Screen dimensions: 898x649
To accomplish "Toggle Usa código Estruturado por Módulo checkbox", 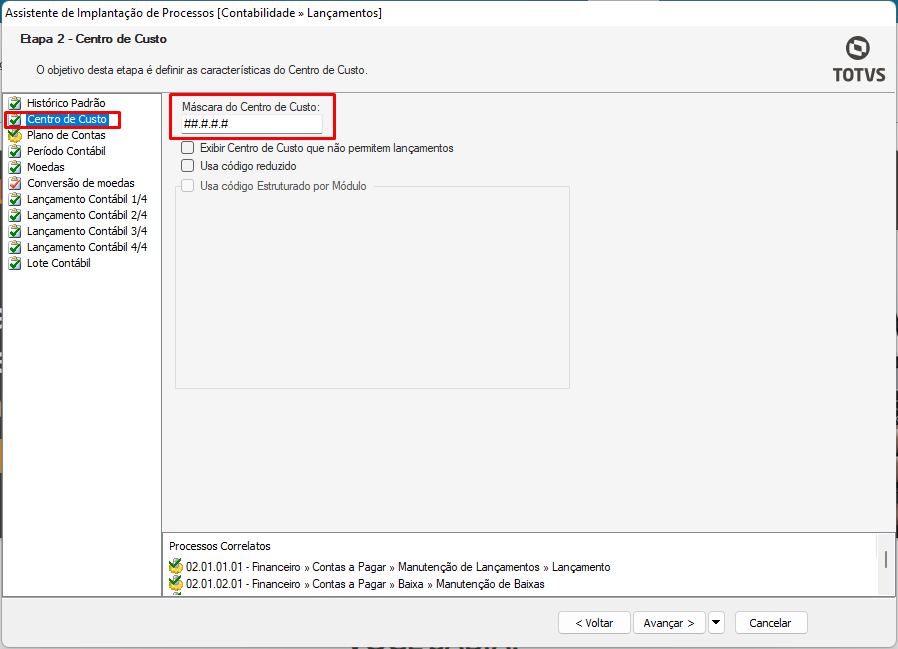I will click(x=187, y=186).
